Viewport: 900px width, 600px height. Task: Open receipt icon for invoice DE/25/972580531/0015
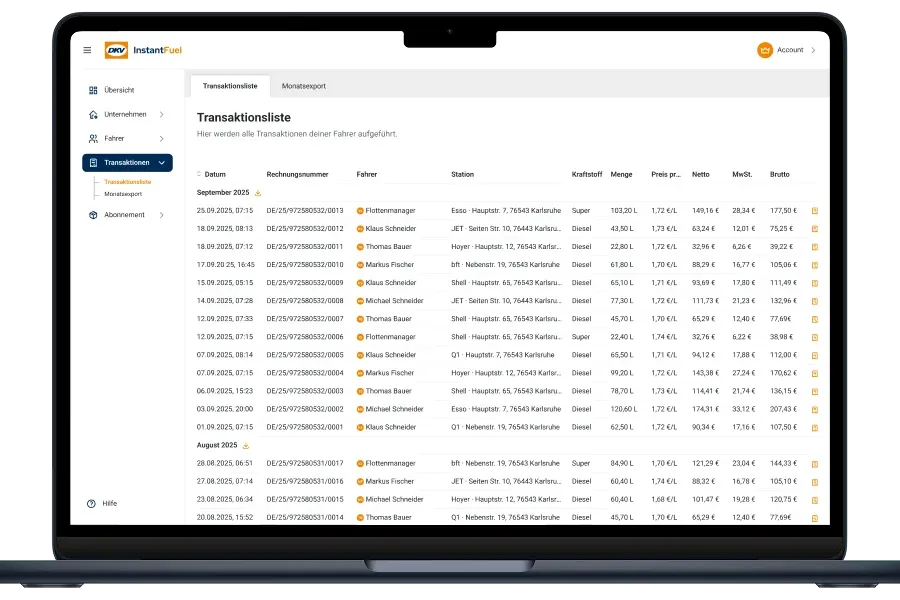pyautogui.click(x=814, y=500)
